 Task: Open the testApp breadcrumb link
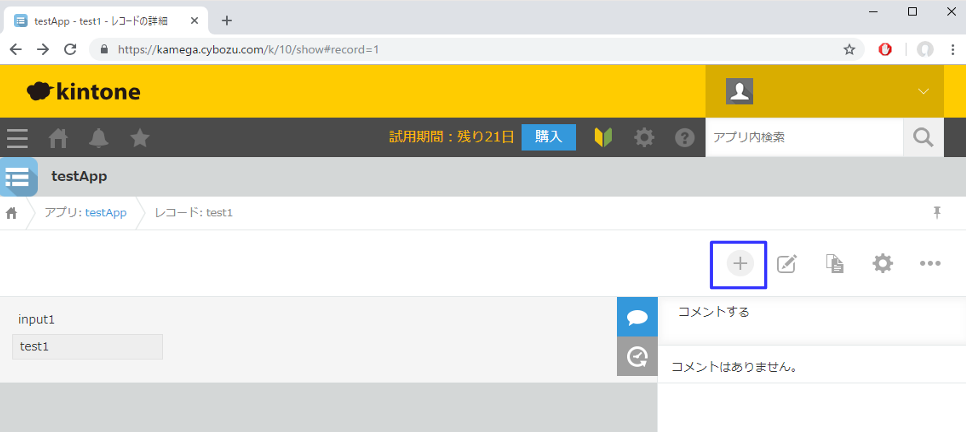pyautogui.click(x=106, y=213)
